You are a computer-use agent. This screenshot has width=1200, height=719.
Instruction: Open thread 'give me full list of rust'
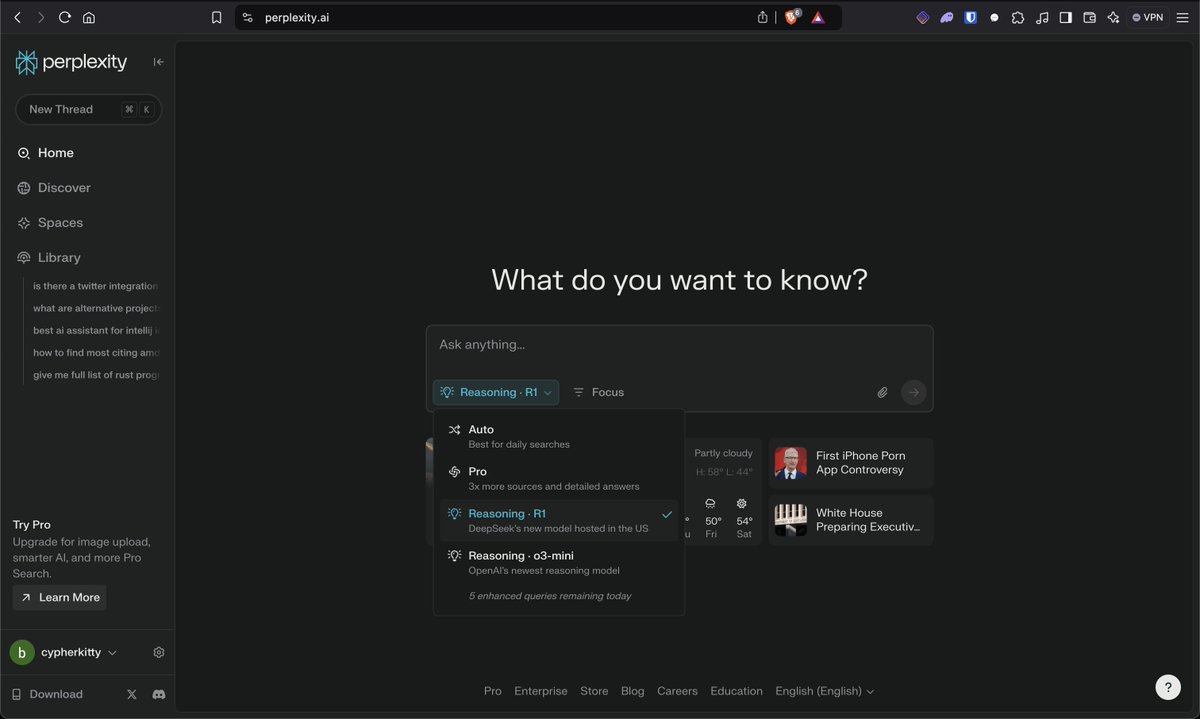tap(95, 375)
